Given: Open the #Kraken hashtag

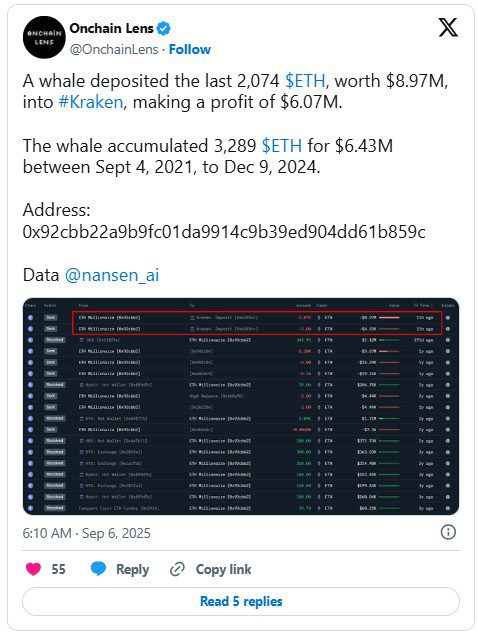Looking at the screenshot, I should pyautogui.click(x=91, y=102).
